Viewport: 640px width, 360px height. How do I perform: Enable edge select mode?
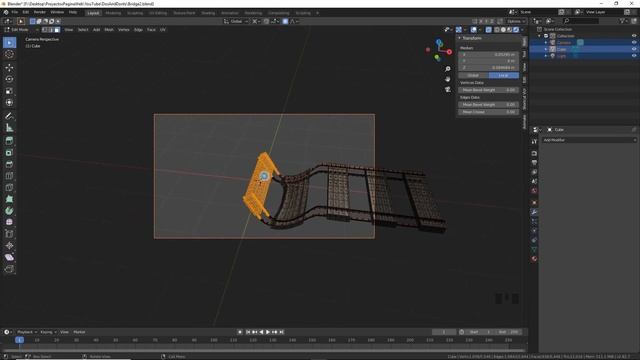[x=51, y=30]
